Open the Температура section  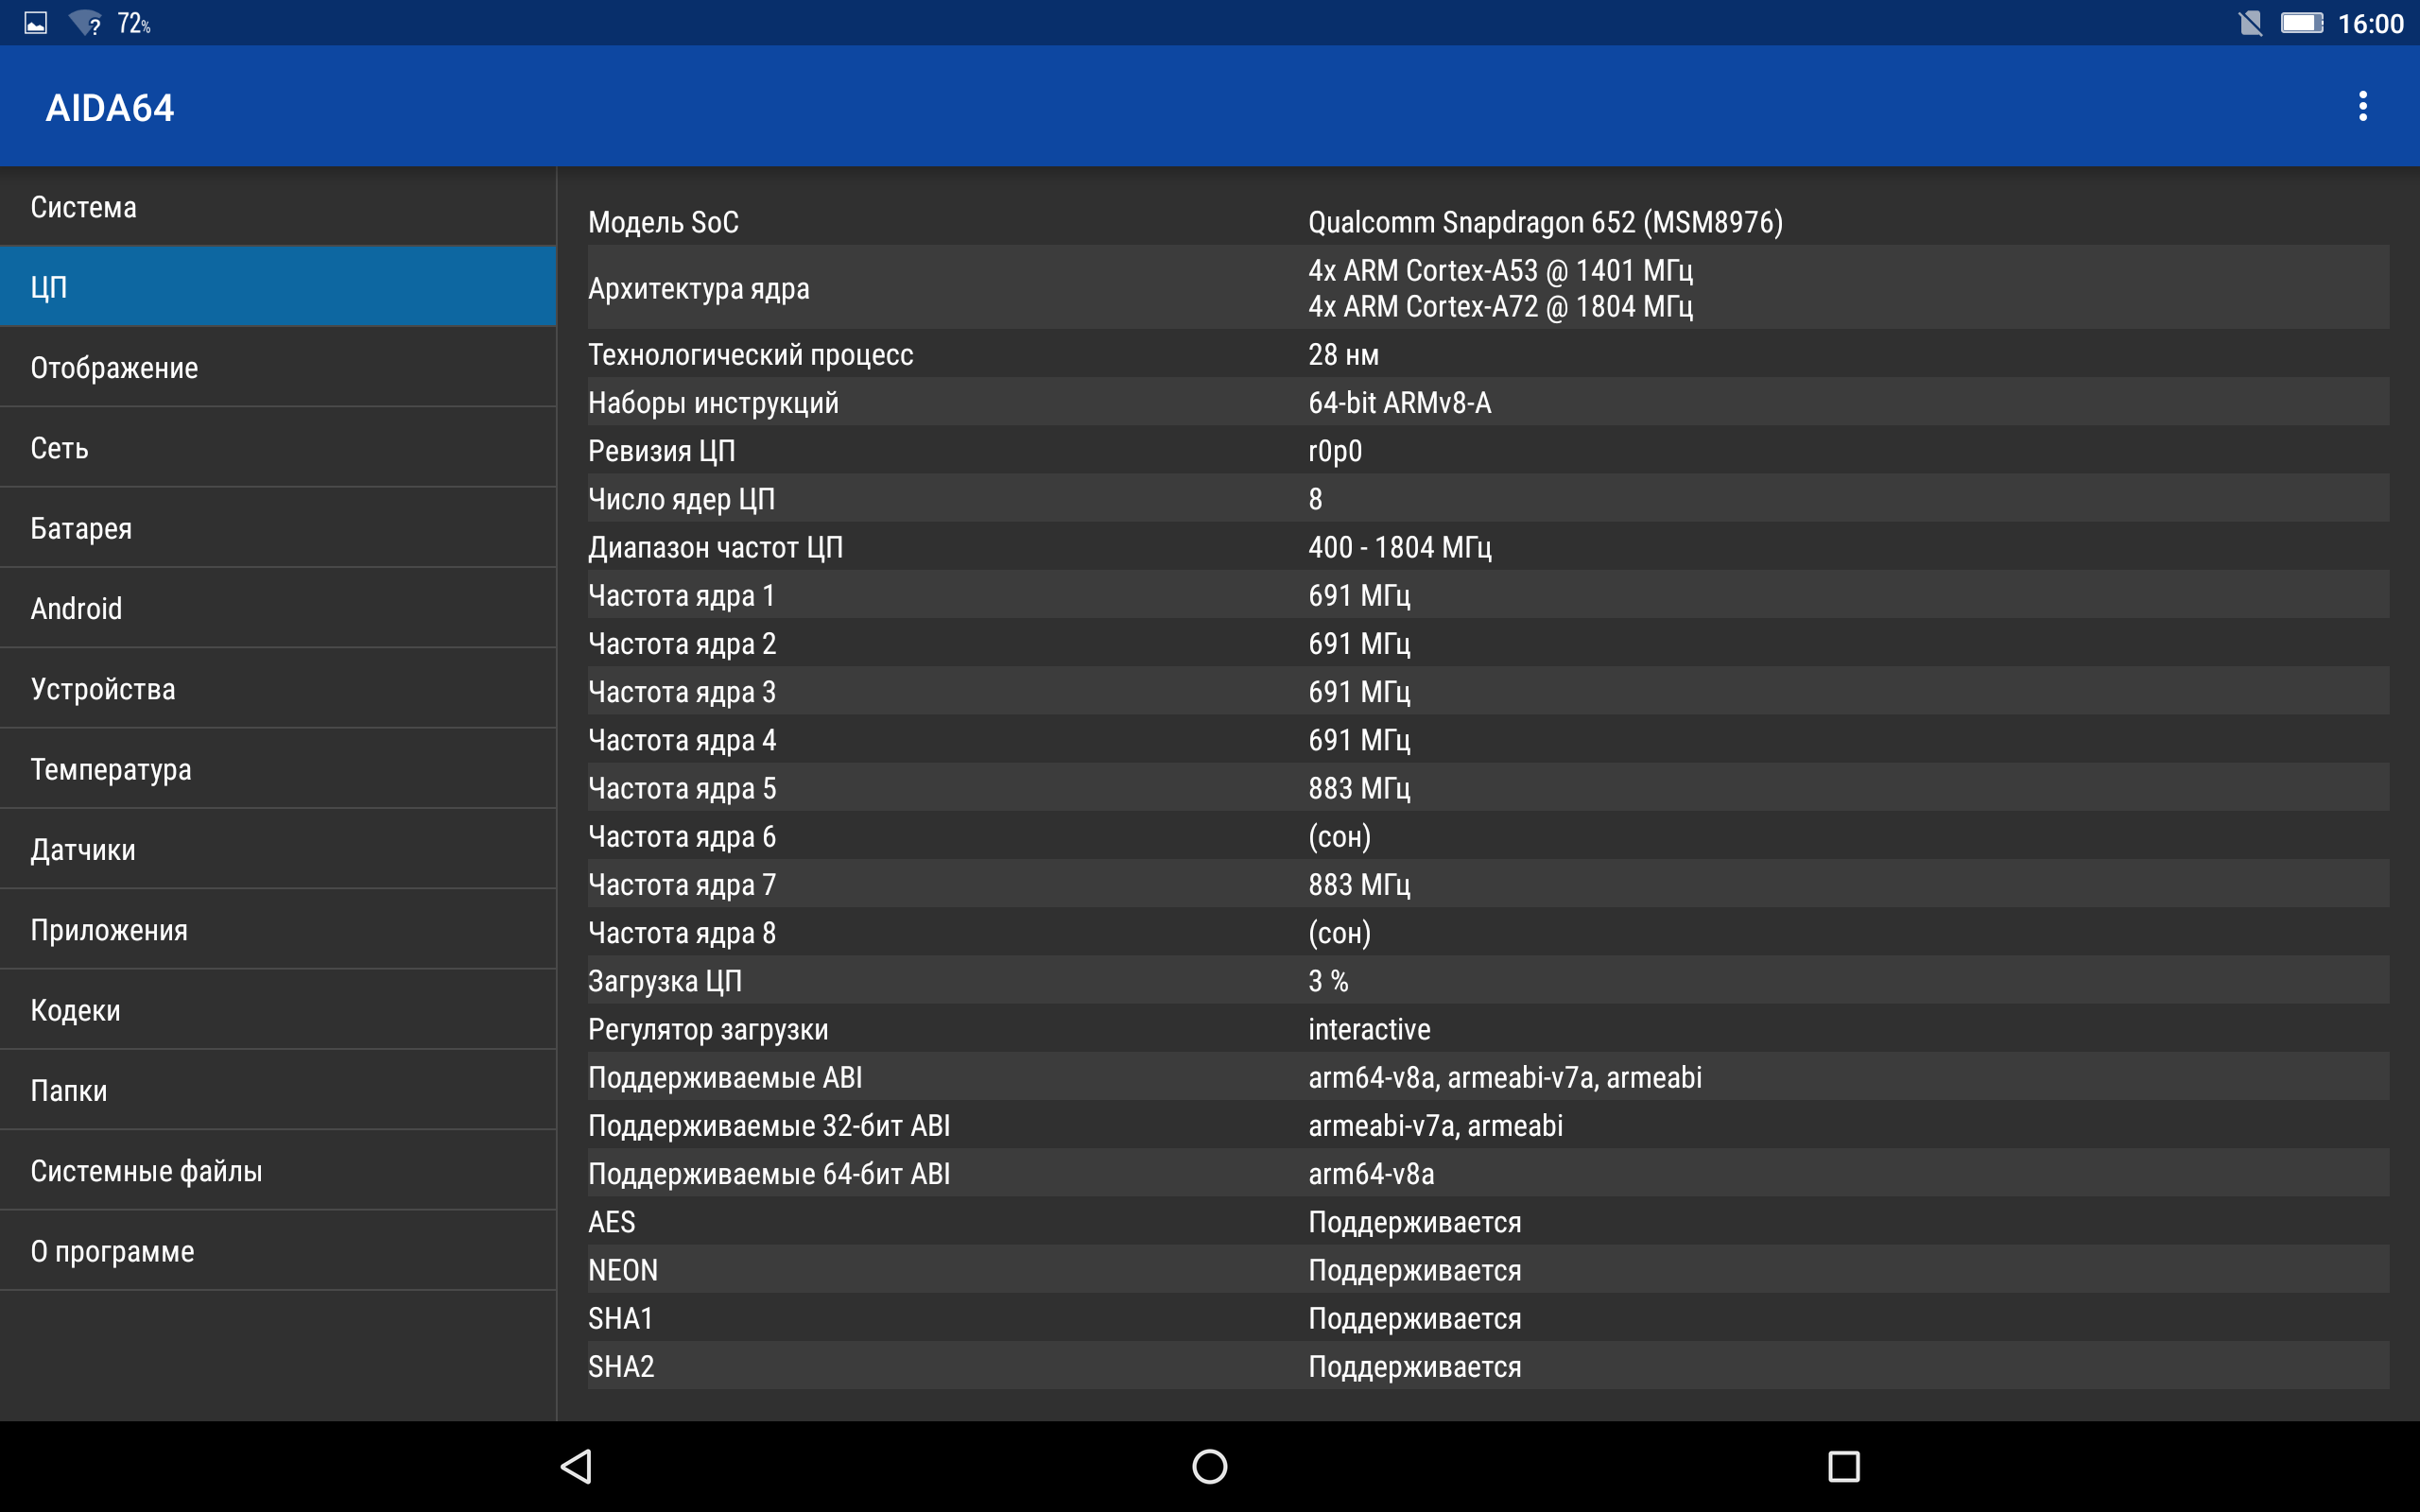278,769
